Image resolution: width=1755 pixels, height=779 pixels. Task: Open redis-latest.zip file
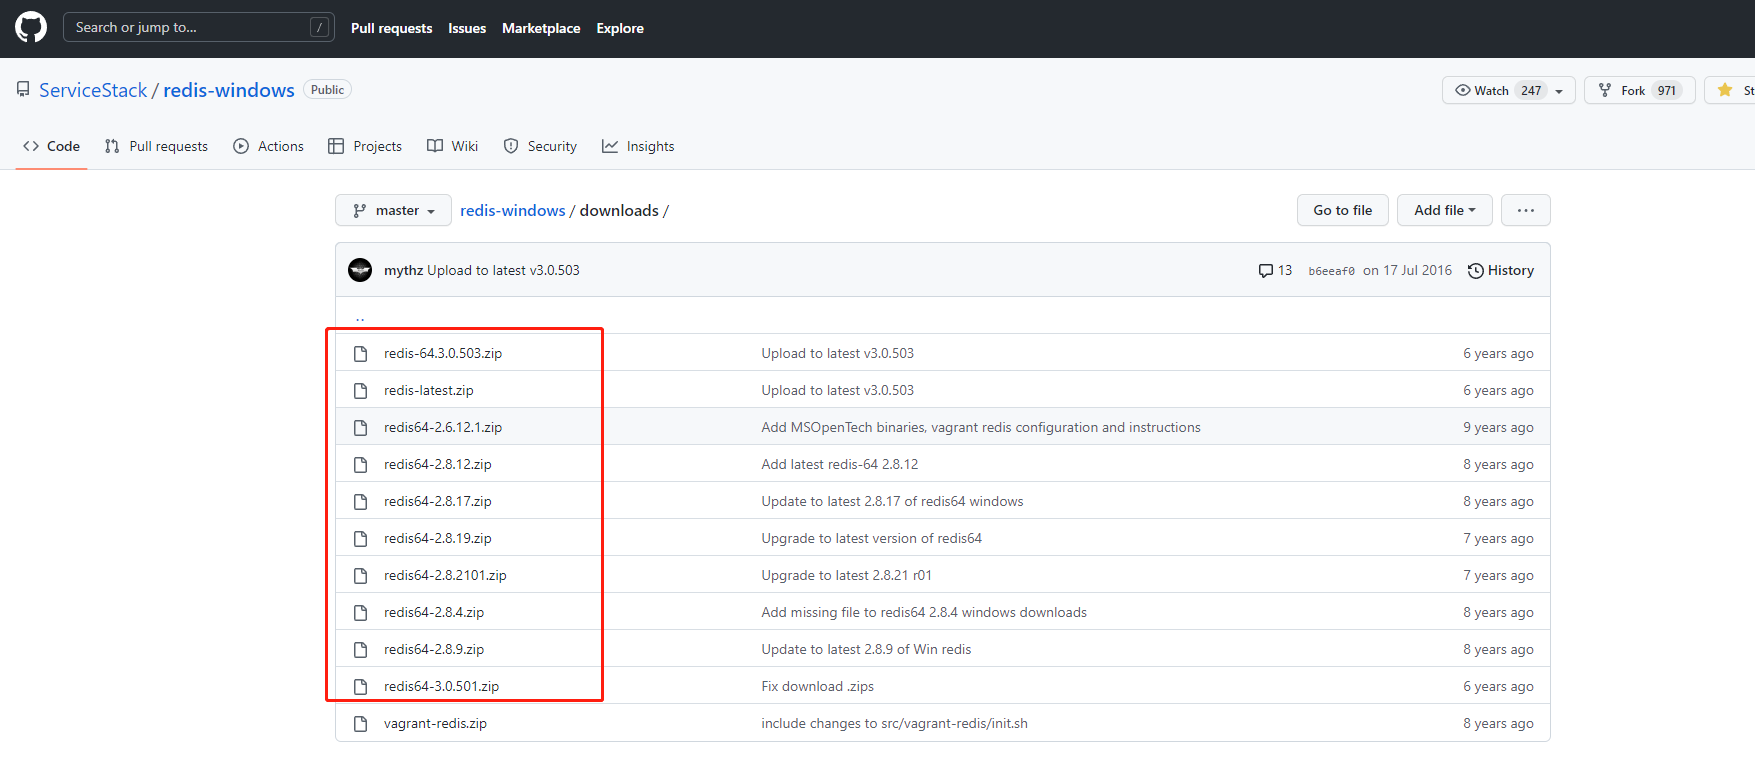pyautogui.click(x=429, y=390)
